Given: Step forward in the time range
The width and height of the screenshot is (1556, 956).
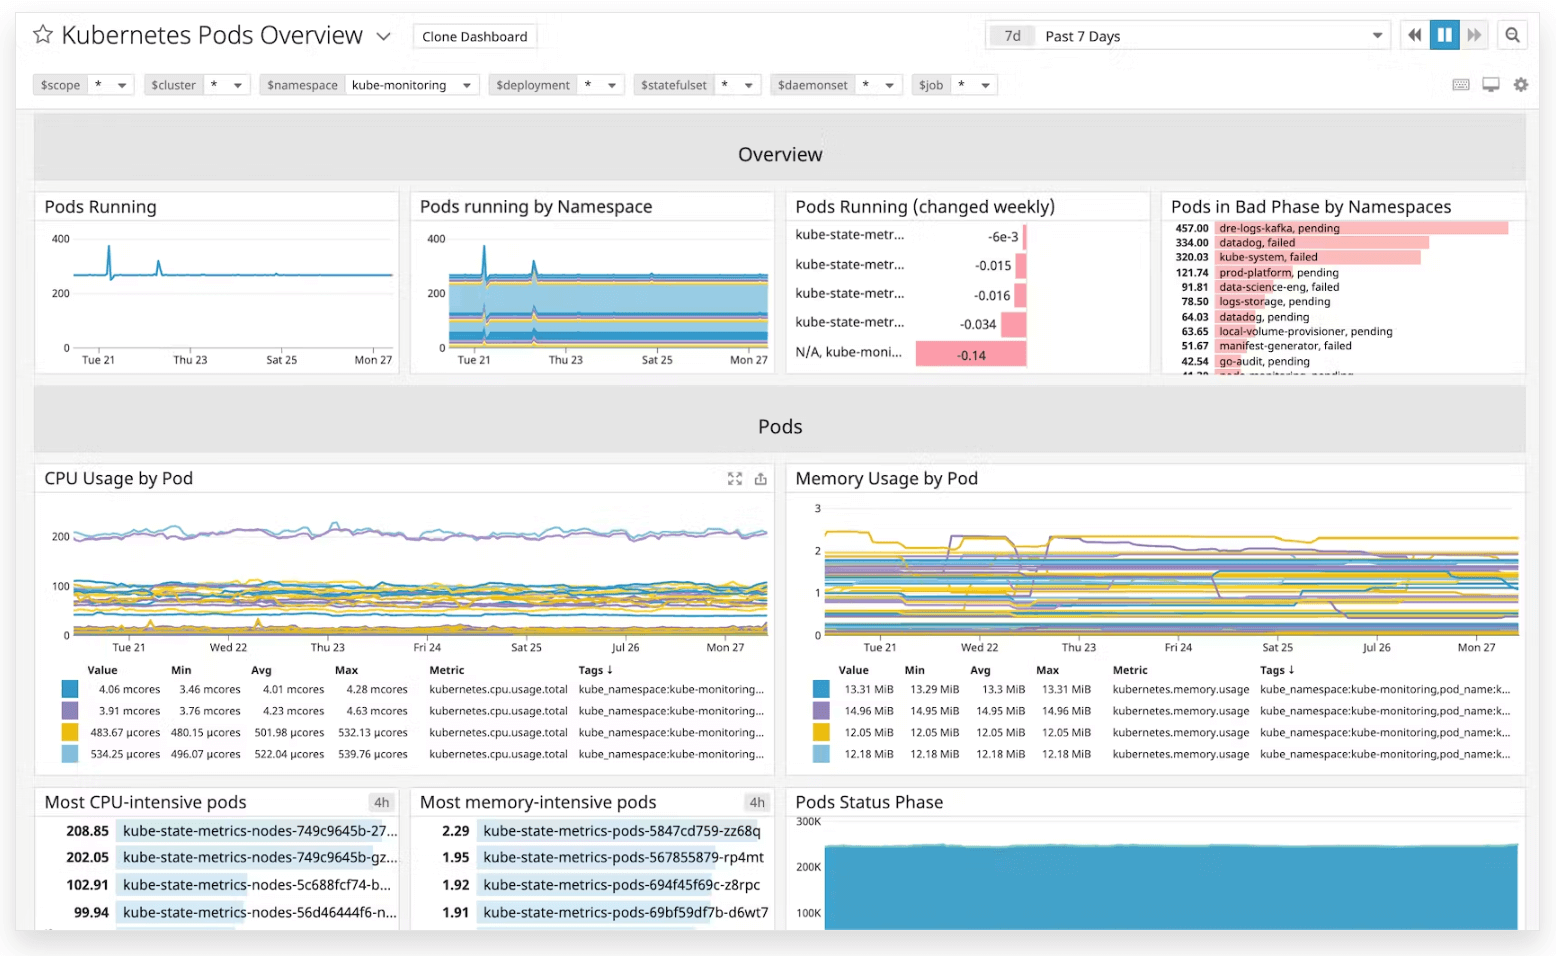Looking at the screenshot, I should click(1474, 36).
